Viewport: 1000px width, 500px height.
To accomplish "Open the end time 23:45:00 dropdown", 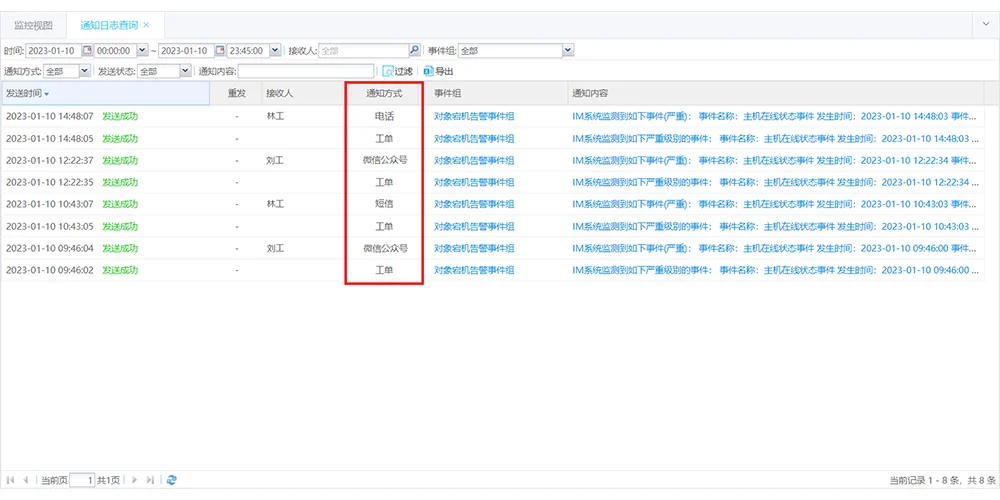I will pyautogui.click(x=275, y=50).
